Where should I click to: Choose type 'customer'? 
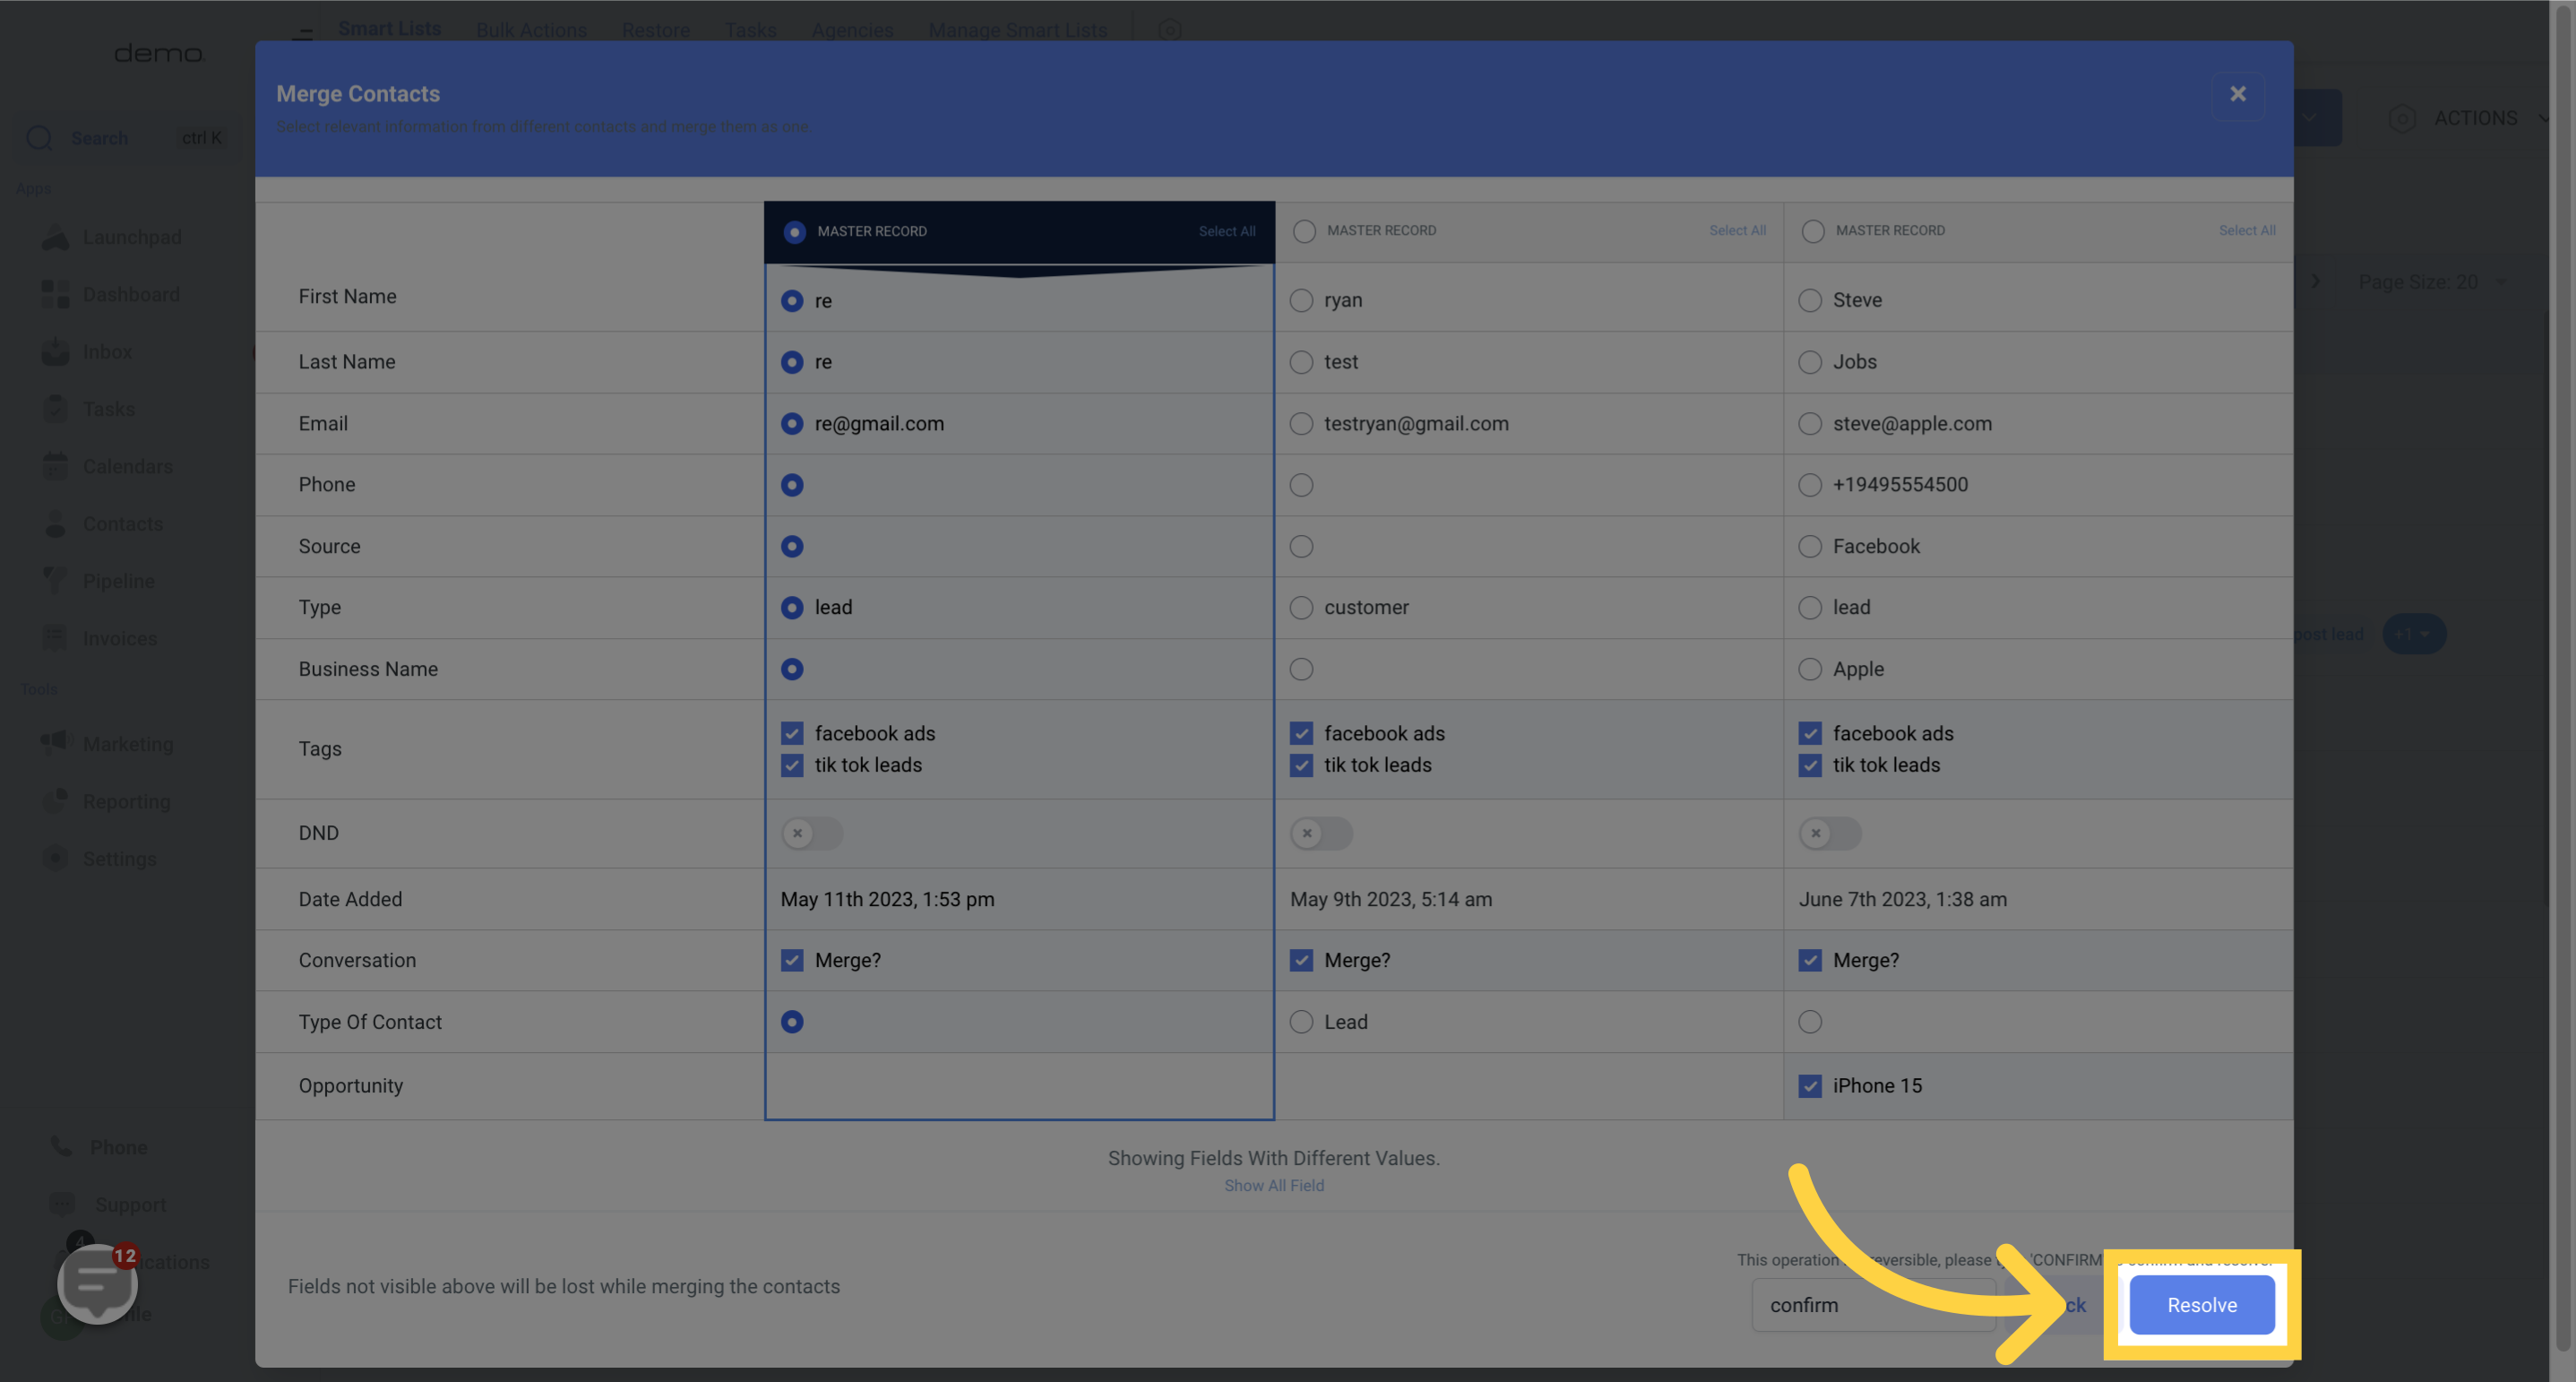(x=1301, y=608)
